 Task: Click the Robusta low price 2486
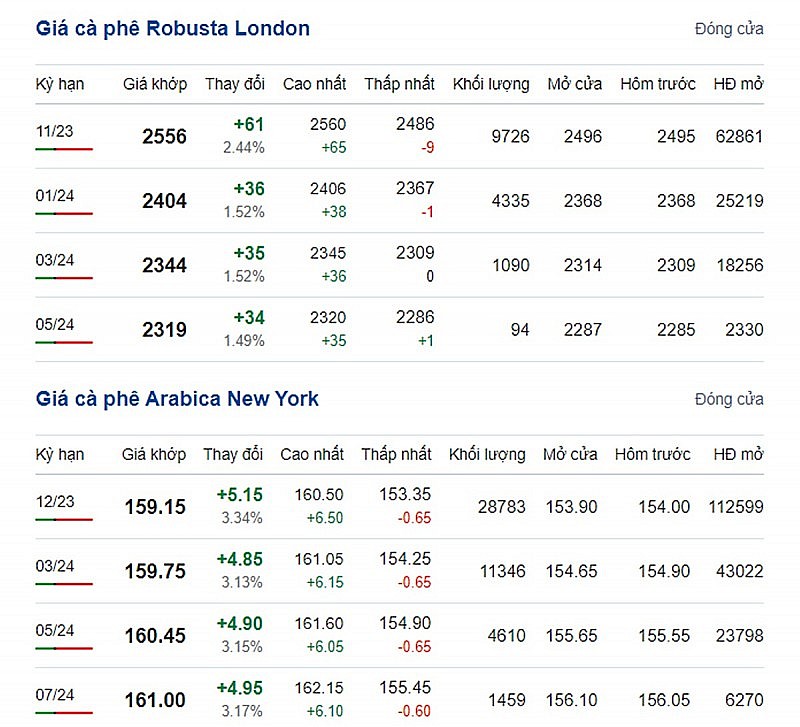(415, 124)
